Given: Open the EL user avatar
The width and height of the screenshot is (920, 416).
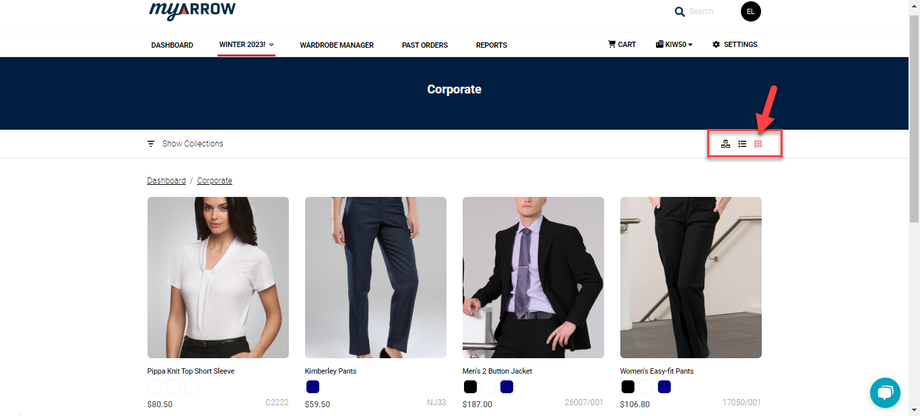Looking at the screenshot, I should 750,11.
